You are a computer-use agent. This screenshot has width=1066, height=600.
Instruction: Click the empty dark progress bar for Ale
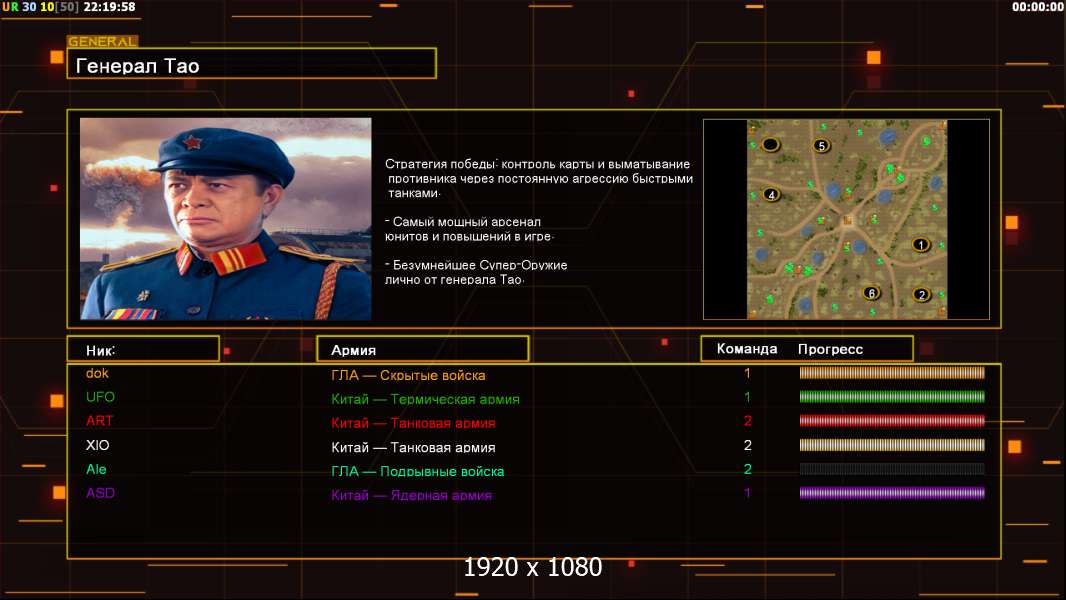[892, 469]
